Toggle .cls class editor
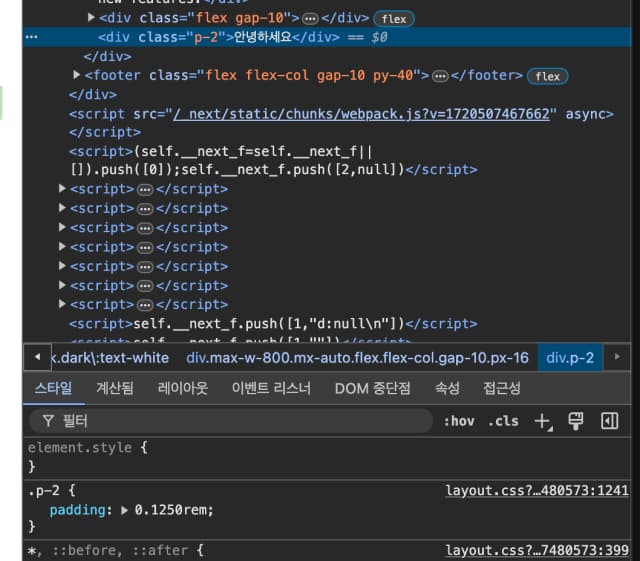The width and height of the screenshot is (640, 561). click(504, 421)
